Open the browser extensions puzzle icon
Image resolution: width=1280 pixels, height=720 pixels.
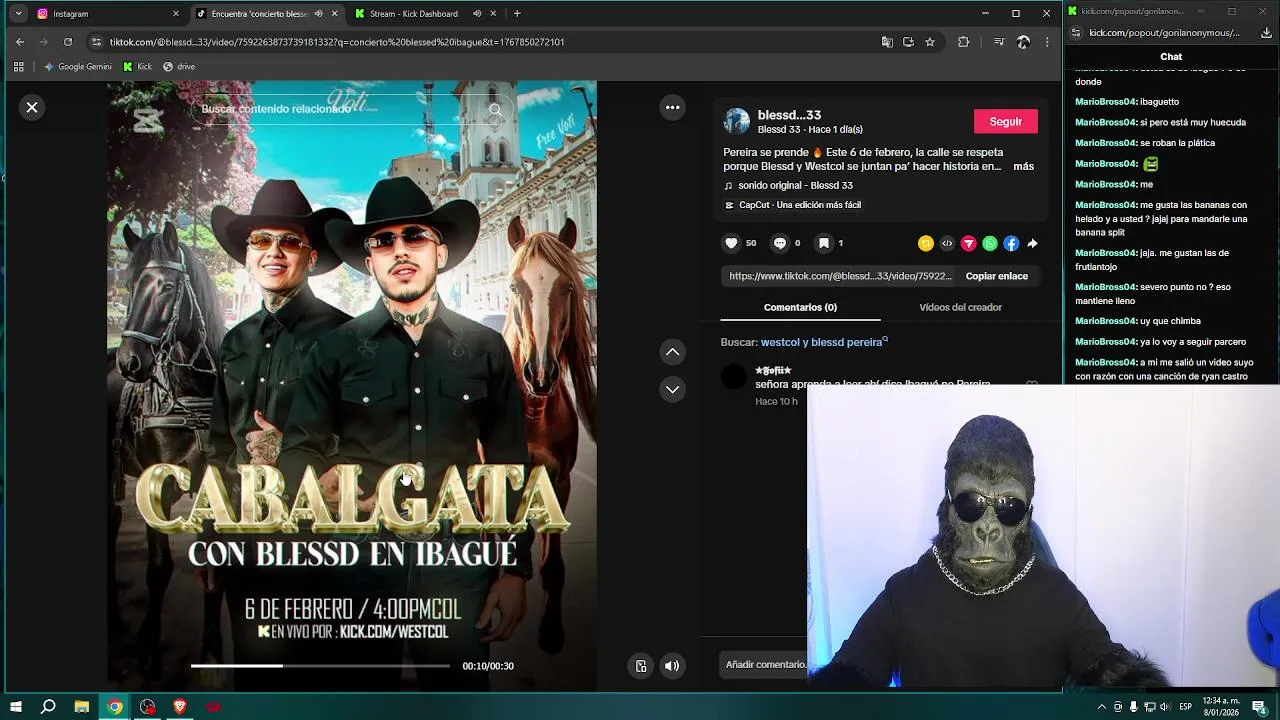pos(964,42)
